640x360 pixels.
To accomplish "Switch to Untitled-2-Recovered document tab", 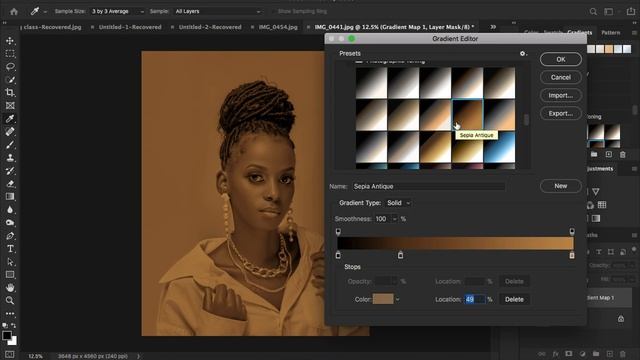I will (x=210, y=27).
